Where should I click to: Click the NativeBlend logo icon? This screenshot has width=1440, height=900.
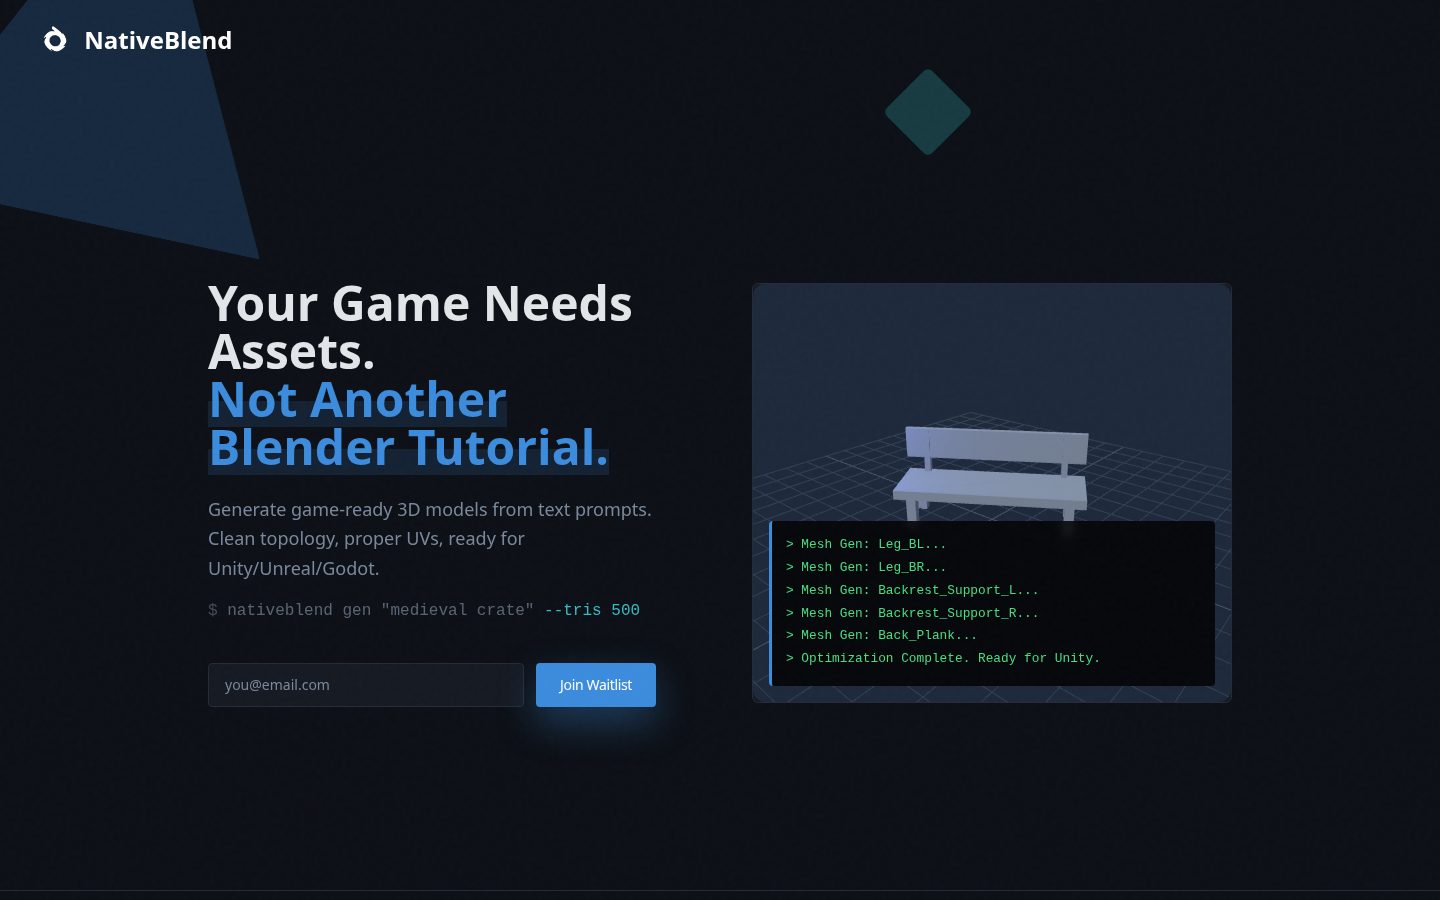55,40
